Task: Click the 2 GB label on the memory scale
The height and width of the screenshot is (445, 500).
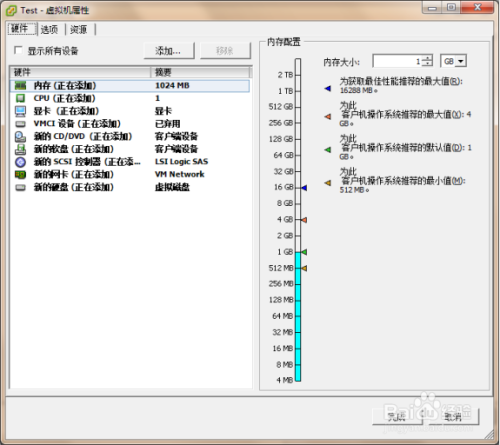Action: click(x=285, y=236)
